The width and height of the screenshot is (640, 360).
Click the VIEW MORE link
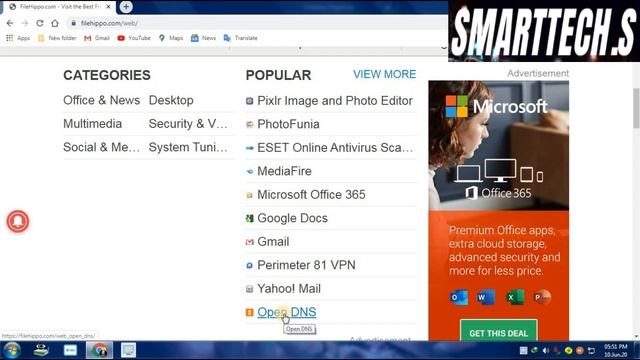(x=384, y=74)
